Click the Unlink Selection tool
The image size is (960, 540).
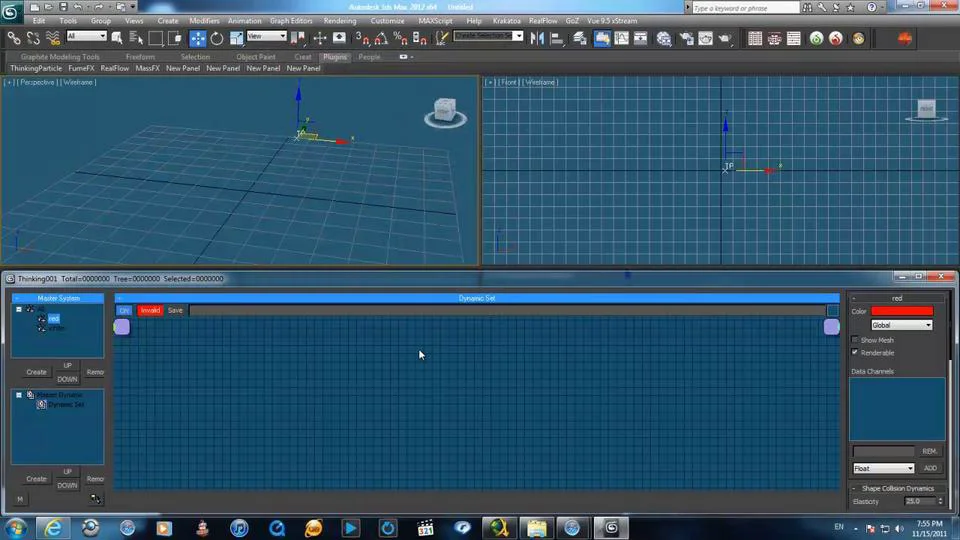click(x=33, y=39)
